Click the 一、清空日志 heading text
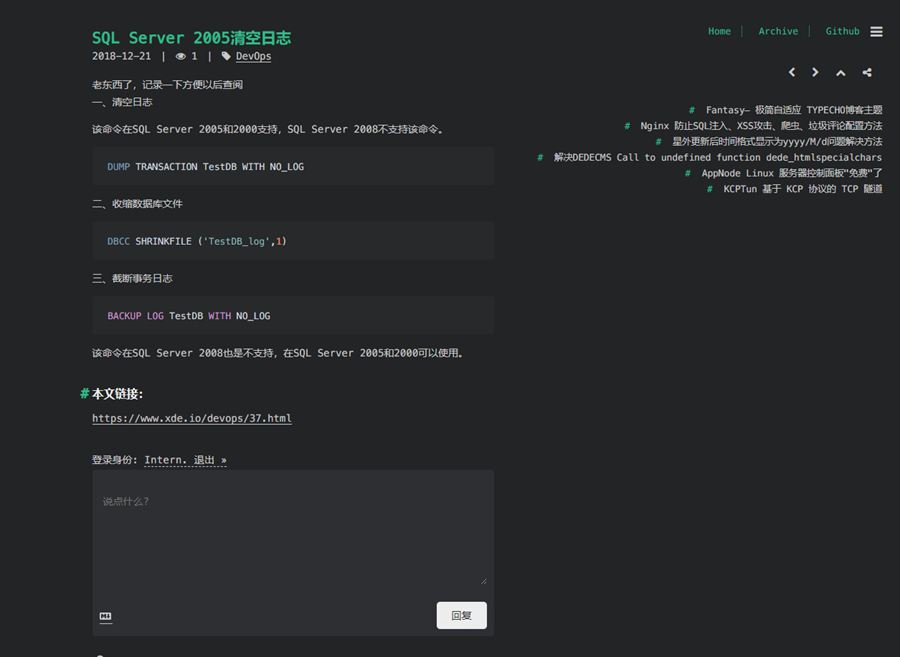This screenshot has width=900, height=657. coord(122,102)
